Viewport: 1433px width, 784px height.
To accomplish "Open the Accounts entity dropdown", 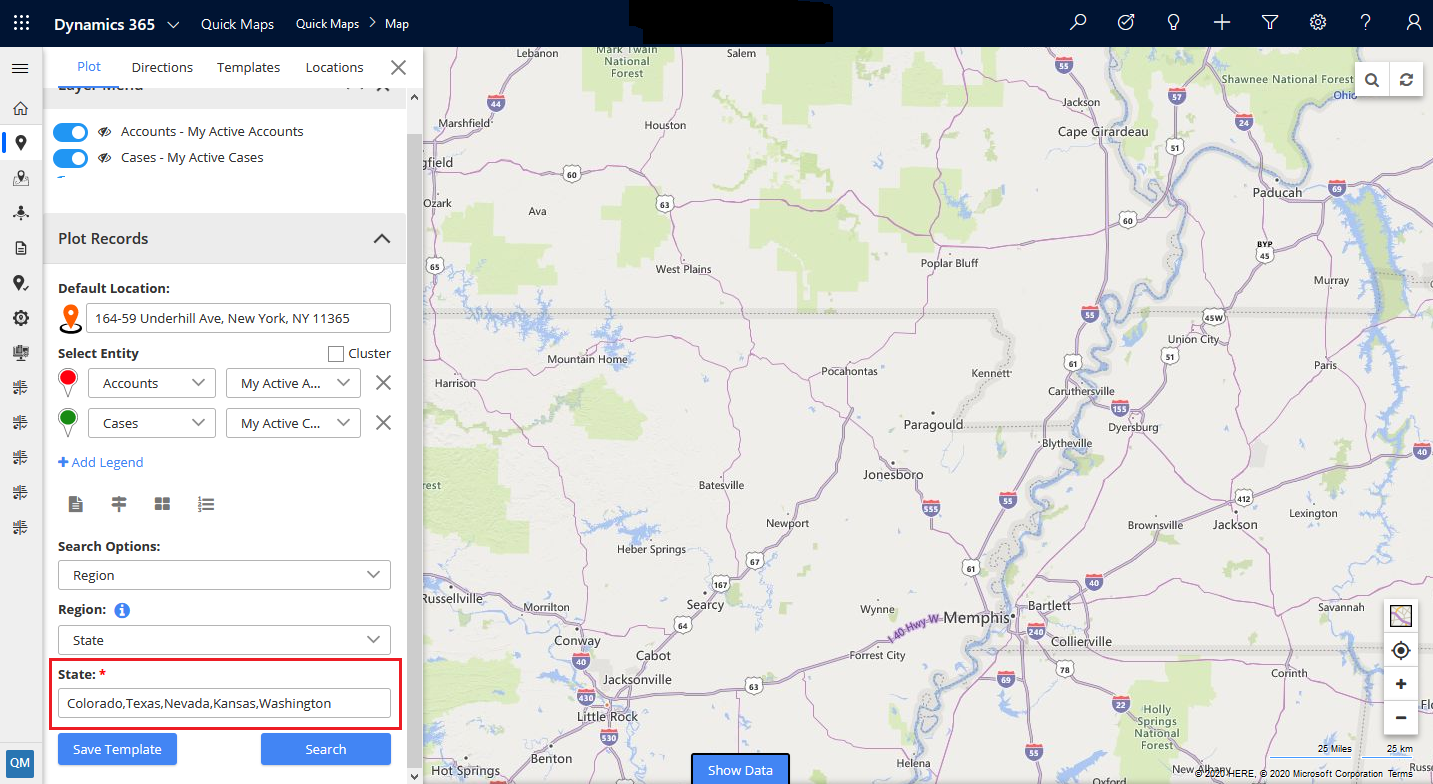I will (152, 383).
